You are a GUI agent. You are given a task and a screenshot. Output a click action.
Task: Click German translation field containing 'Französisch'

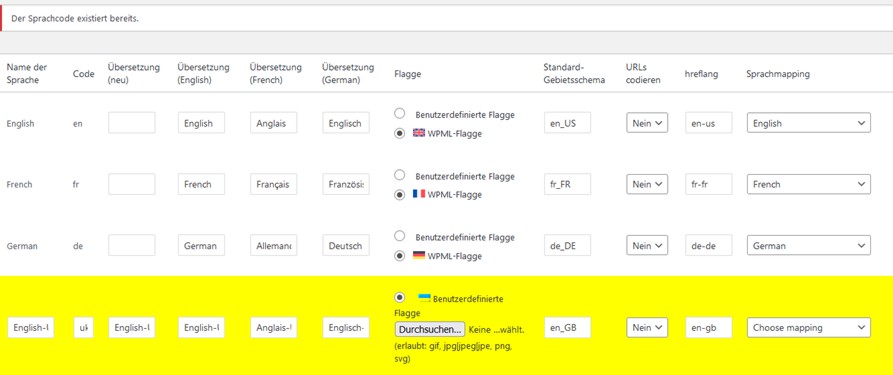(346, 184)
